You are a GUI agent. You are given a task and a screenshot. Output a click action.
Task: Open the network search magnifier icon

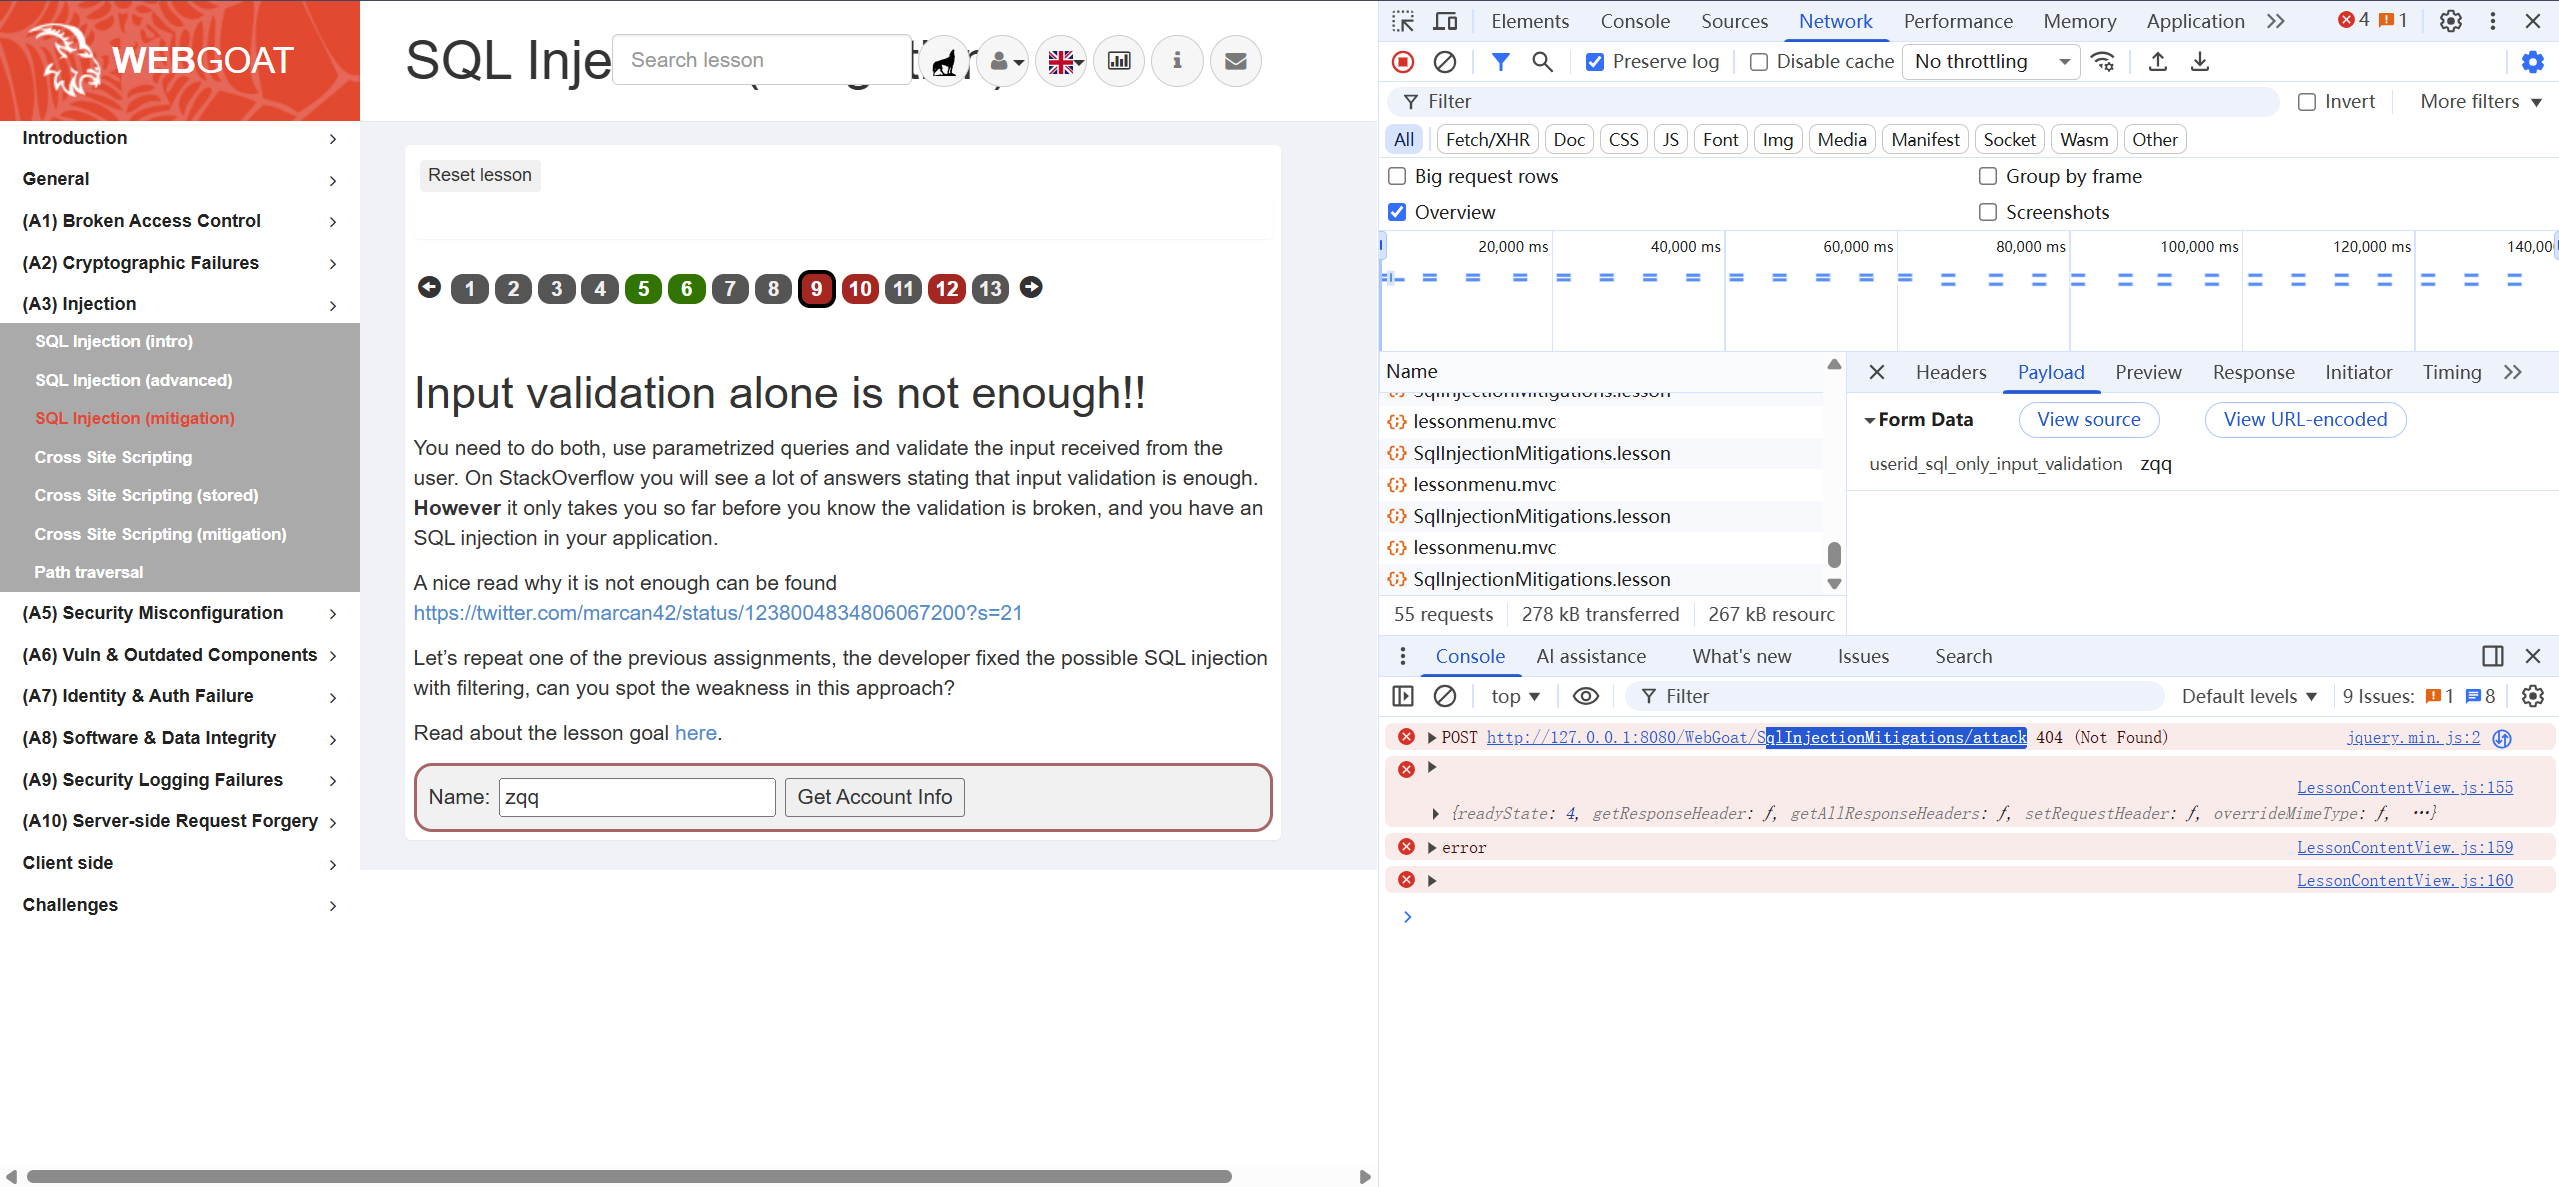point(1542,62)
